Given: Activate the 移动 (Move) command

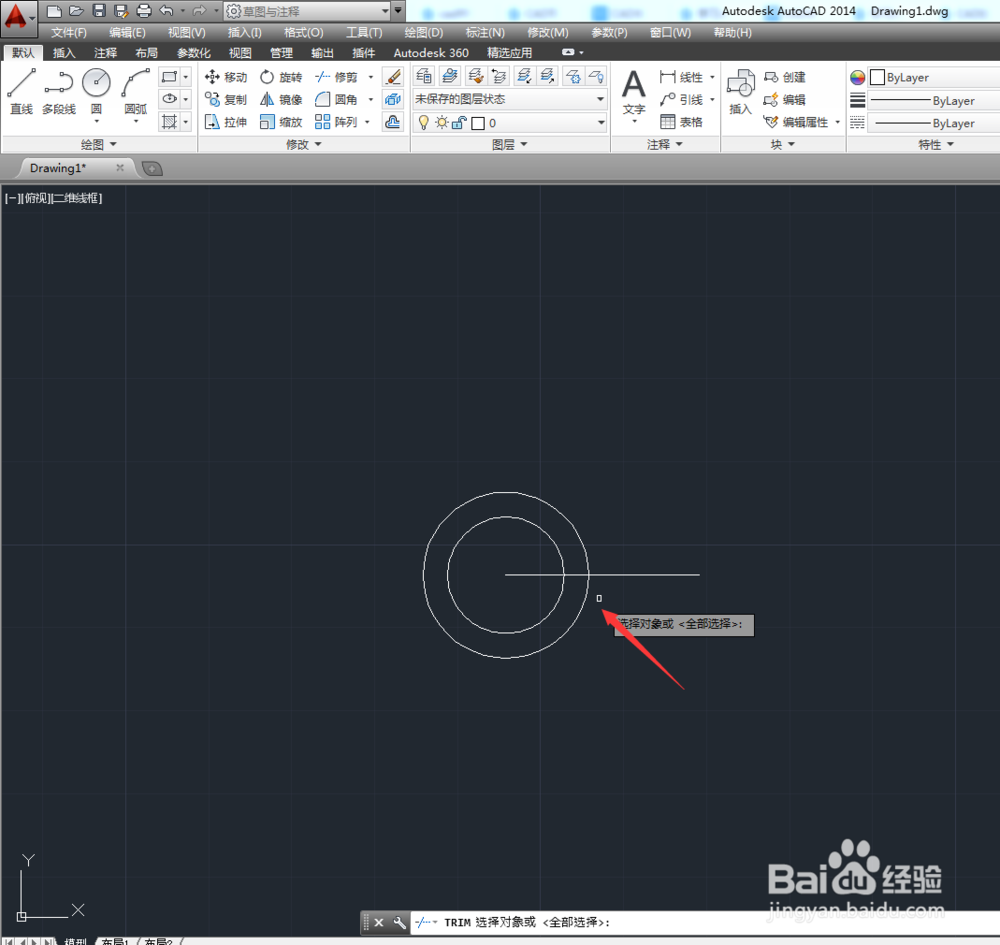Looking at the screenshot, I should click(x=226, y=77).
